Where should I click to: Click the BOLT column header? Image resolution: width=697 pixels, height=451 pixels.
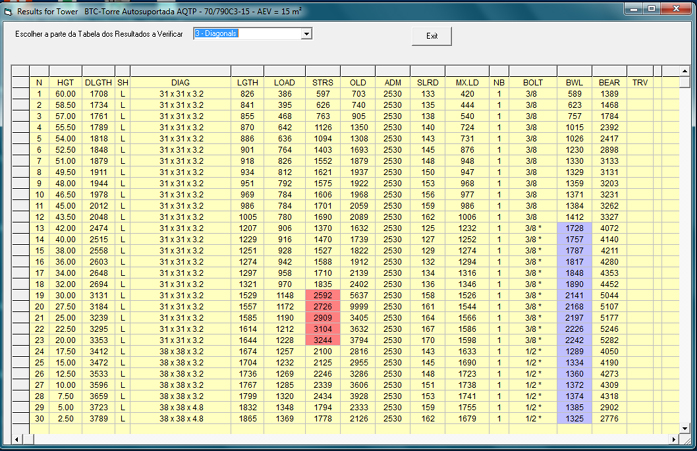(x=532, y=82)
